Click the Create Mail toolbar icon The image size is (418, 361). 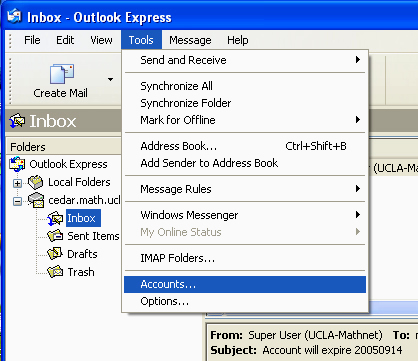(62, 74)
